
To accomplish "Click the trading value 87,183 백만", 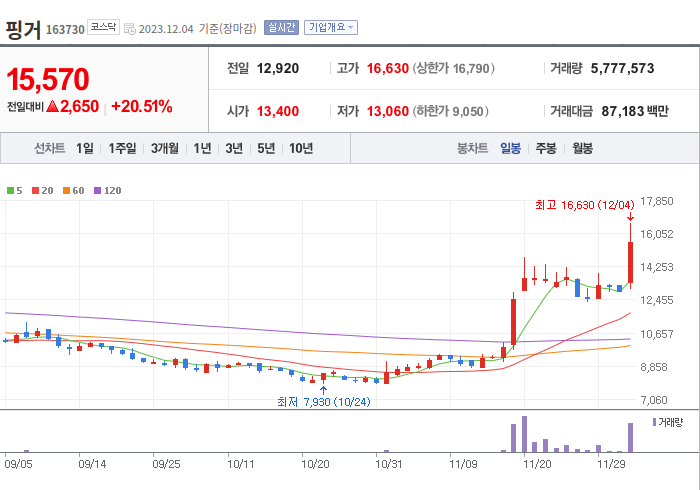I will [635, 111].
